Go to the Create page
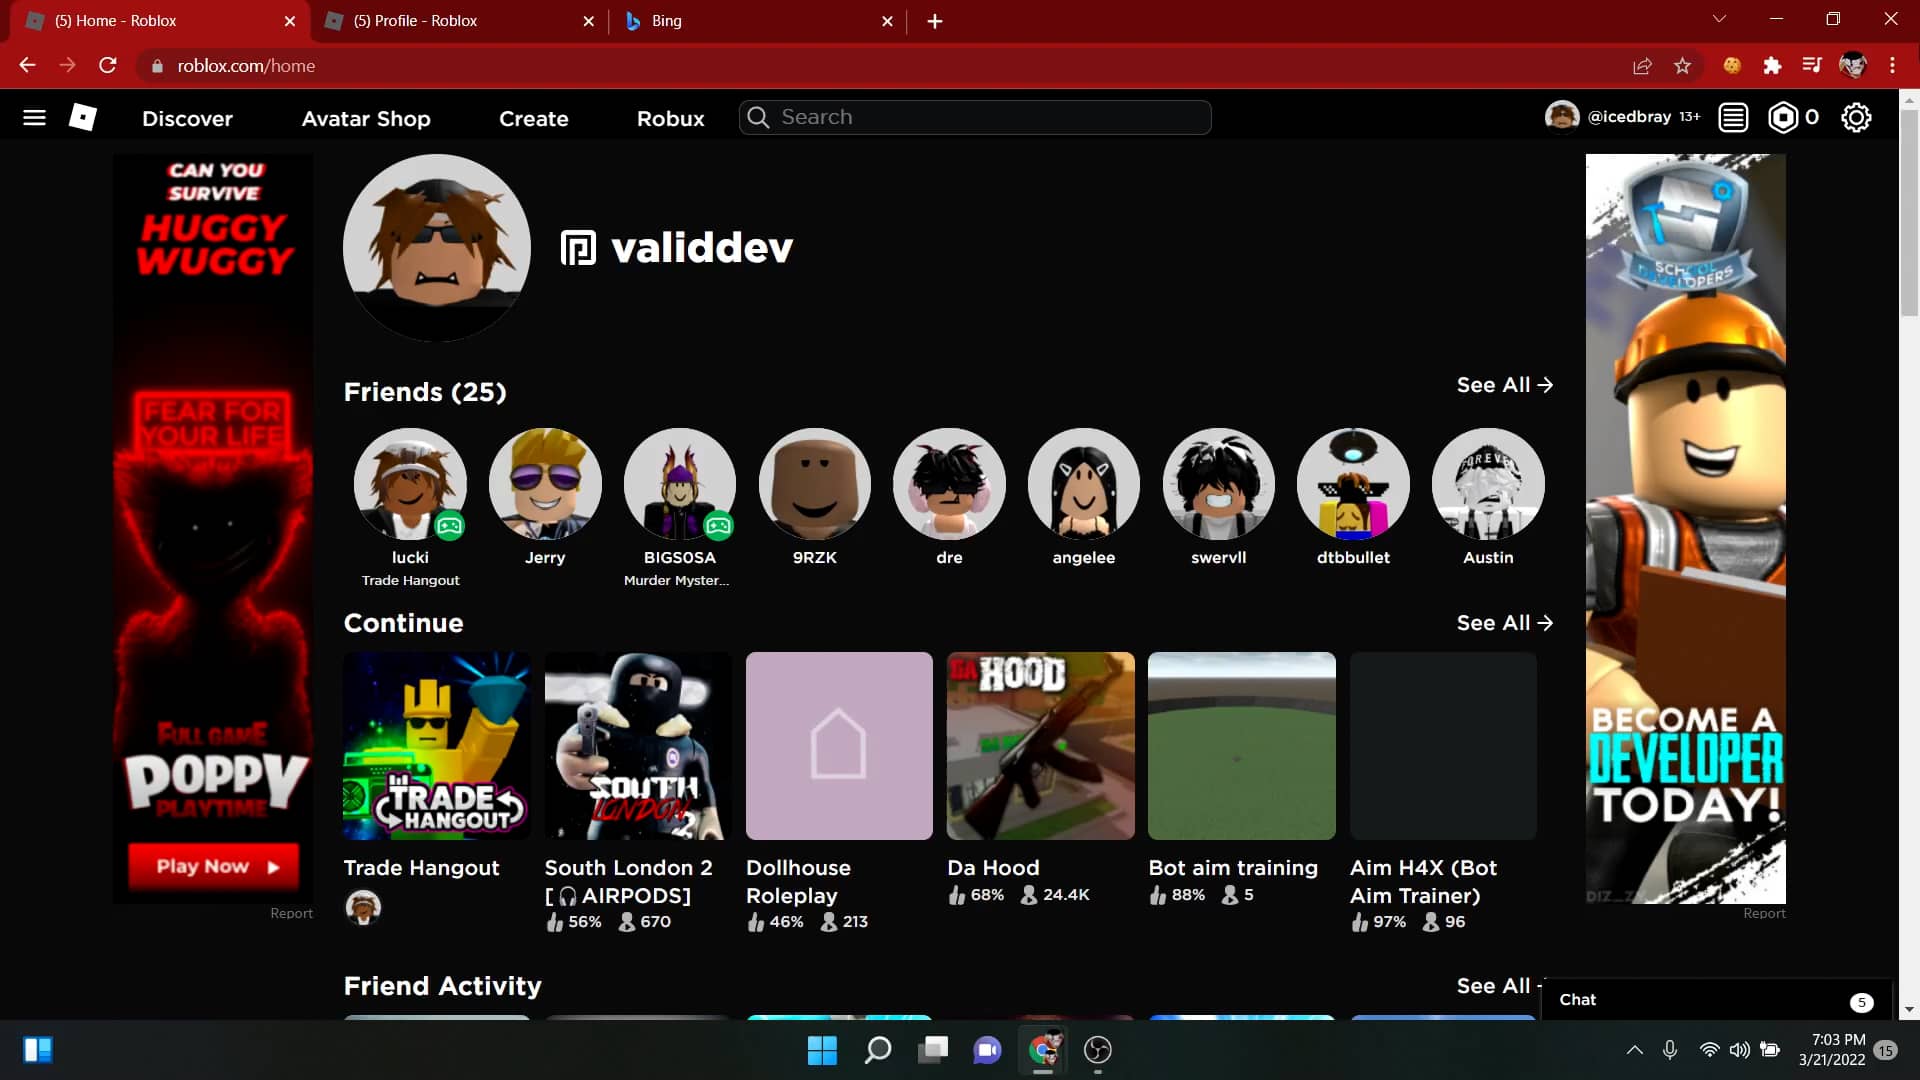 [x=534, y=119]
